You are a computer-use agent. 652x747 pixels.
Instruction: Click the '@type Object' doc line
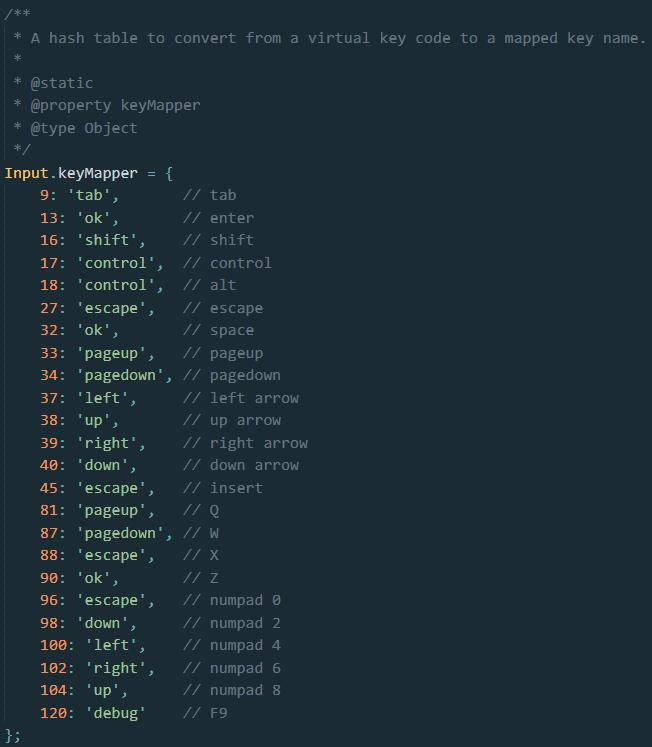(84, 128)
